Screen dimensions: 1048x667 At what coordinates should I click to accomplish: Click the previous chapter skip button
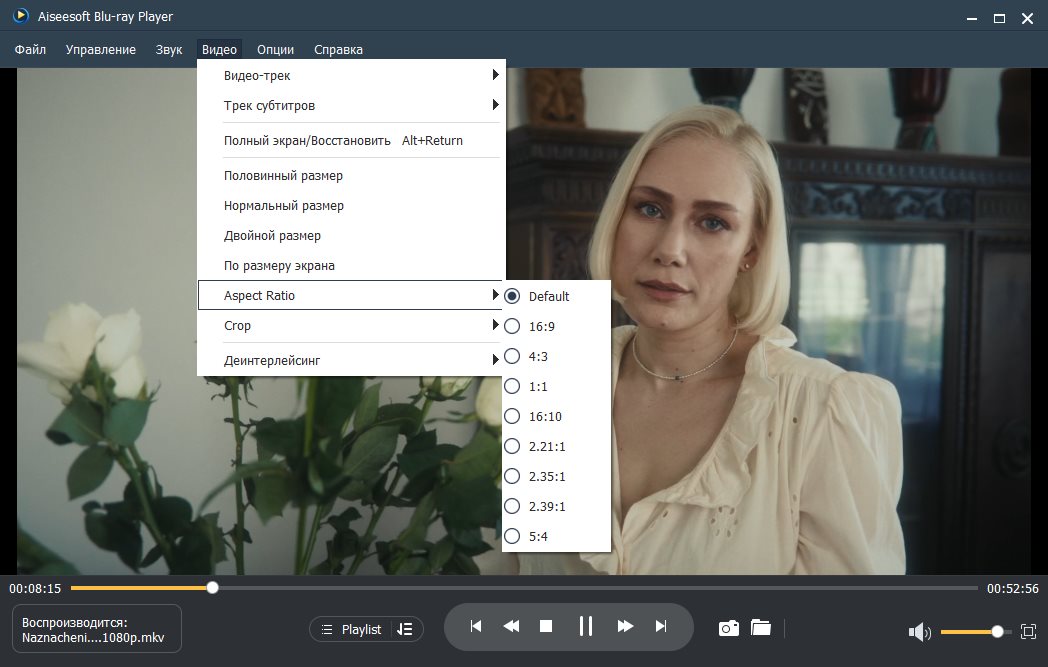coord(476,626)
